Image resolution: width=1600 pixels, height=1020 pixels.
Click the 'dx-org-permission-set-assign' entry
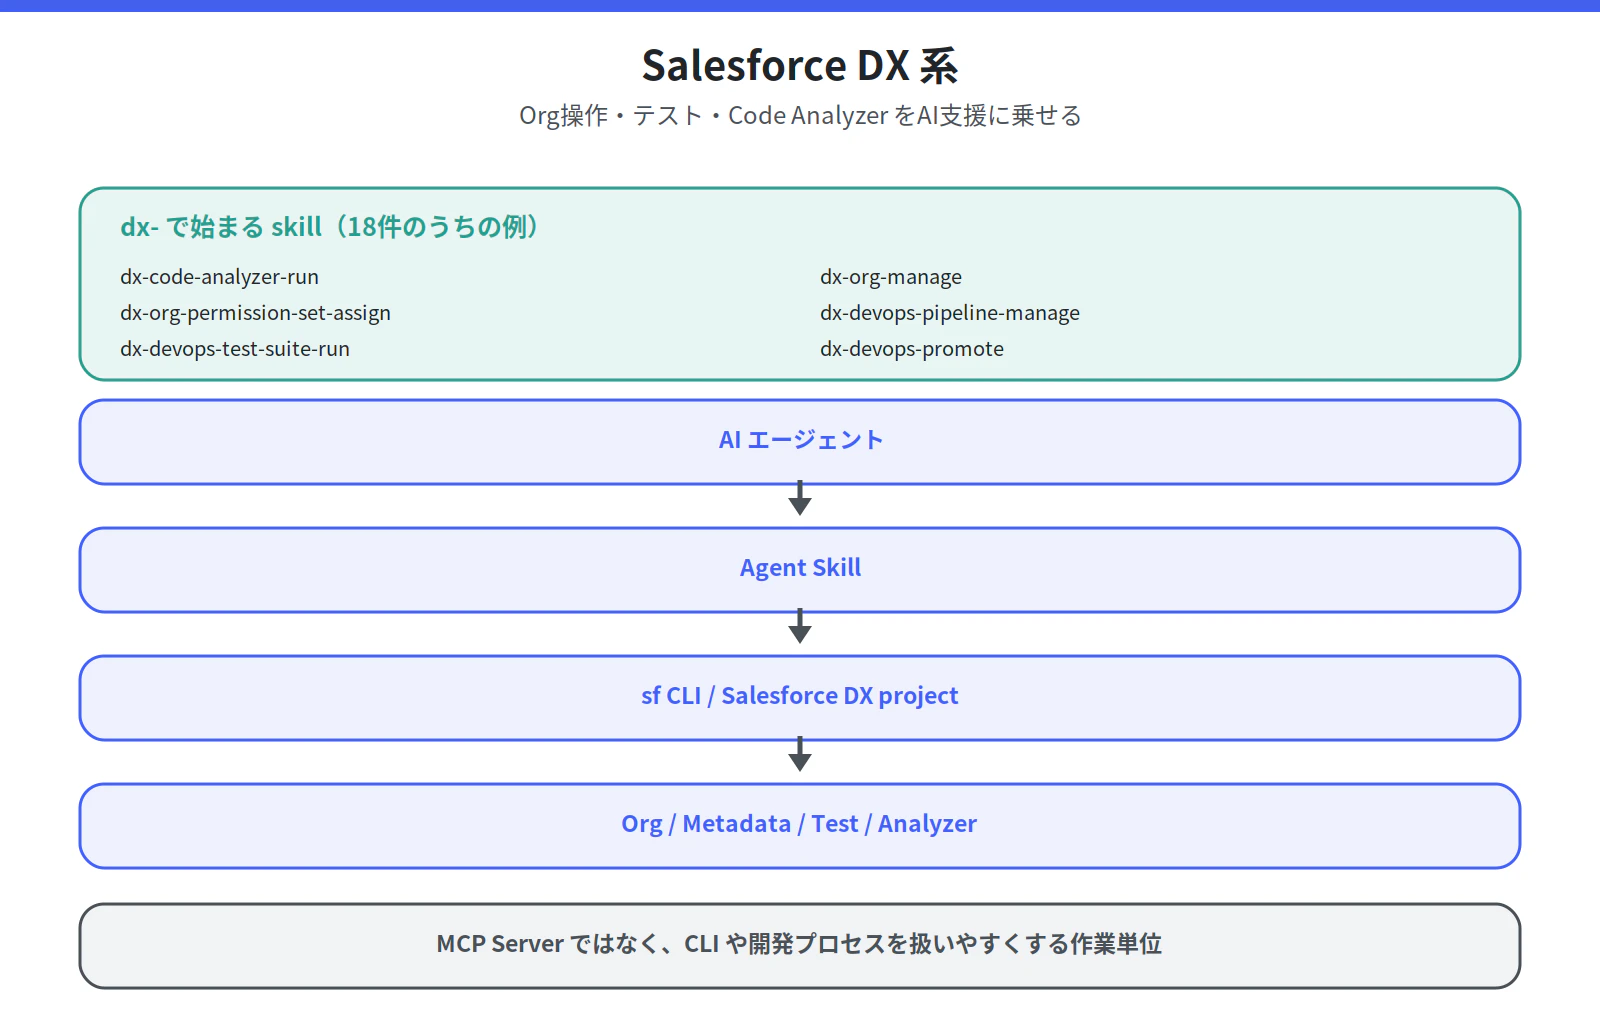(x=255, y=313)
